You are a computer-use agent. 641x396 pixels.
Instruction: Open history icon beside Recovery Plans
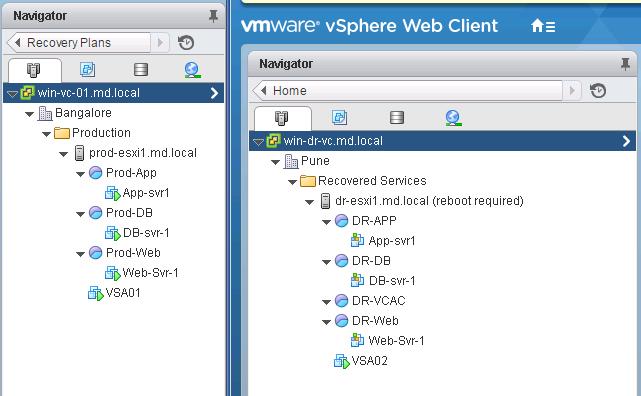tap(186, 43)
